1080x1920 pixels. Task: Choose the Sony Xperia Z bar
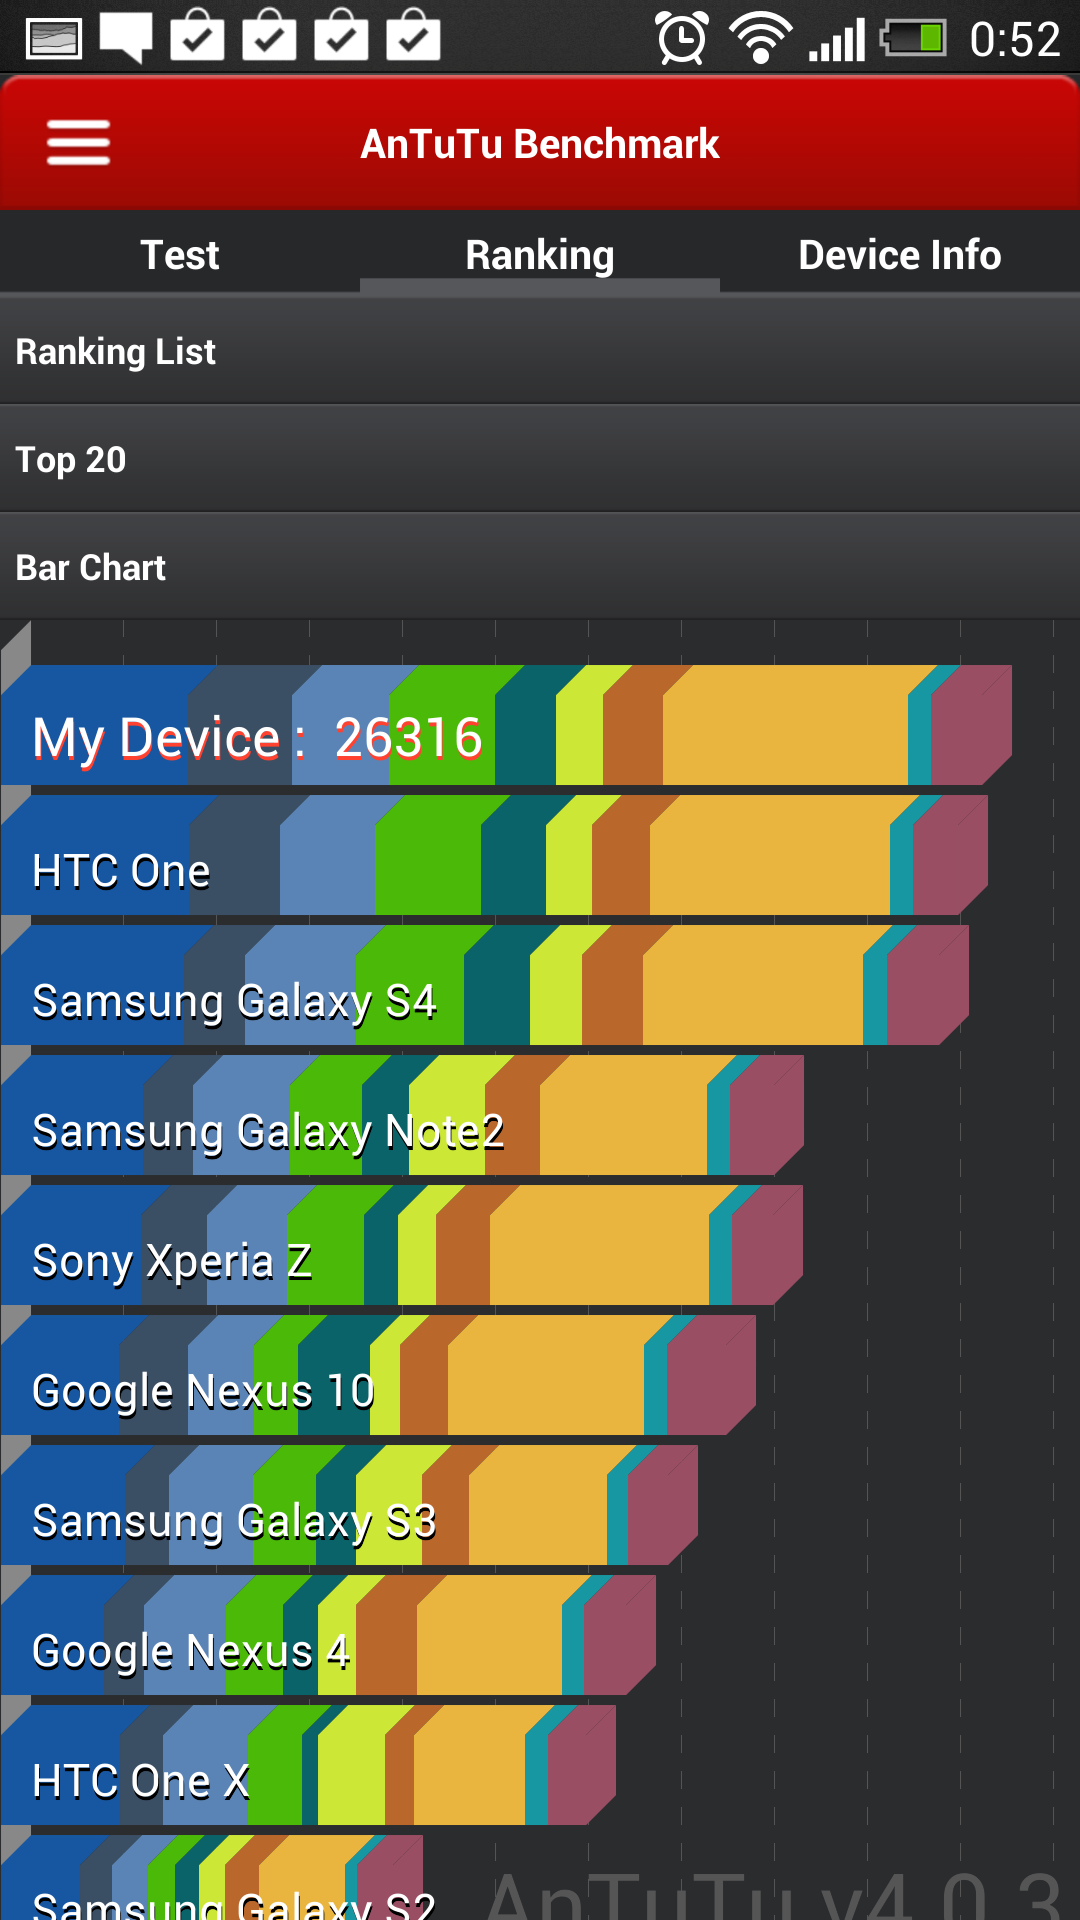(x=401, y=1245)
